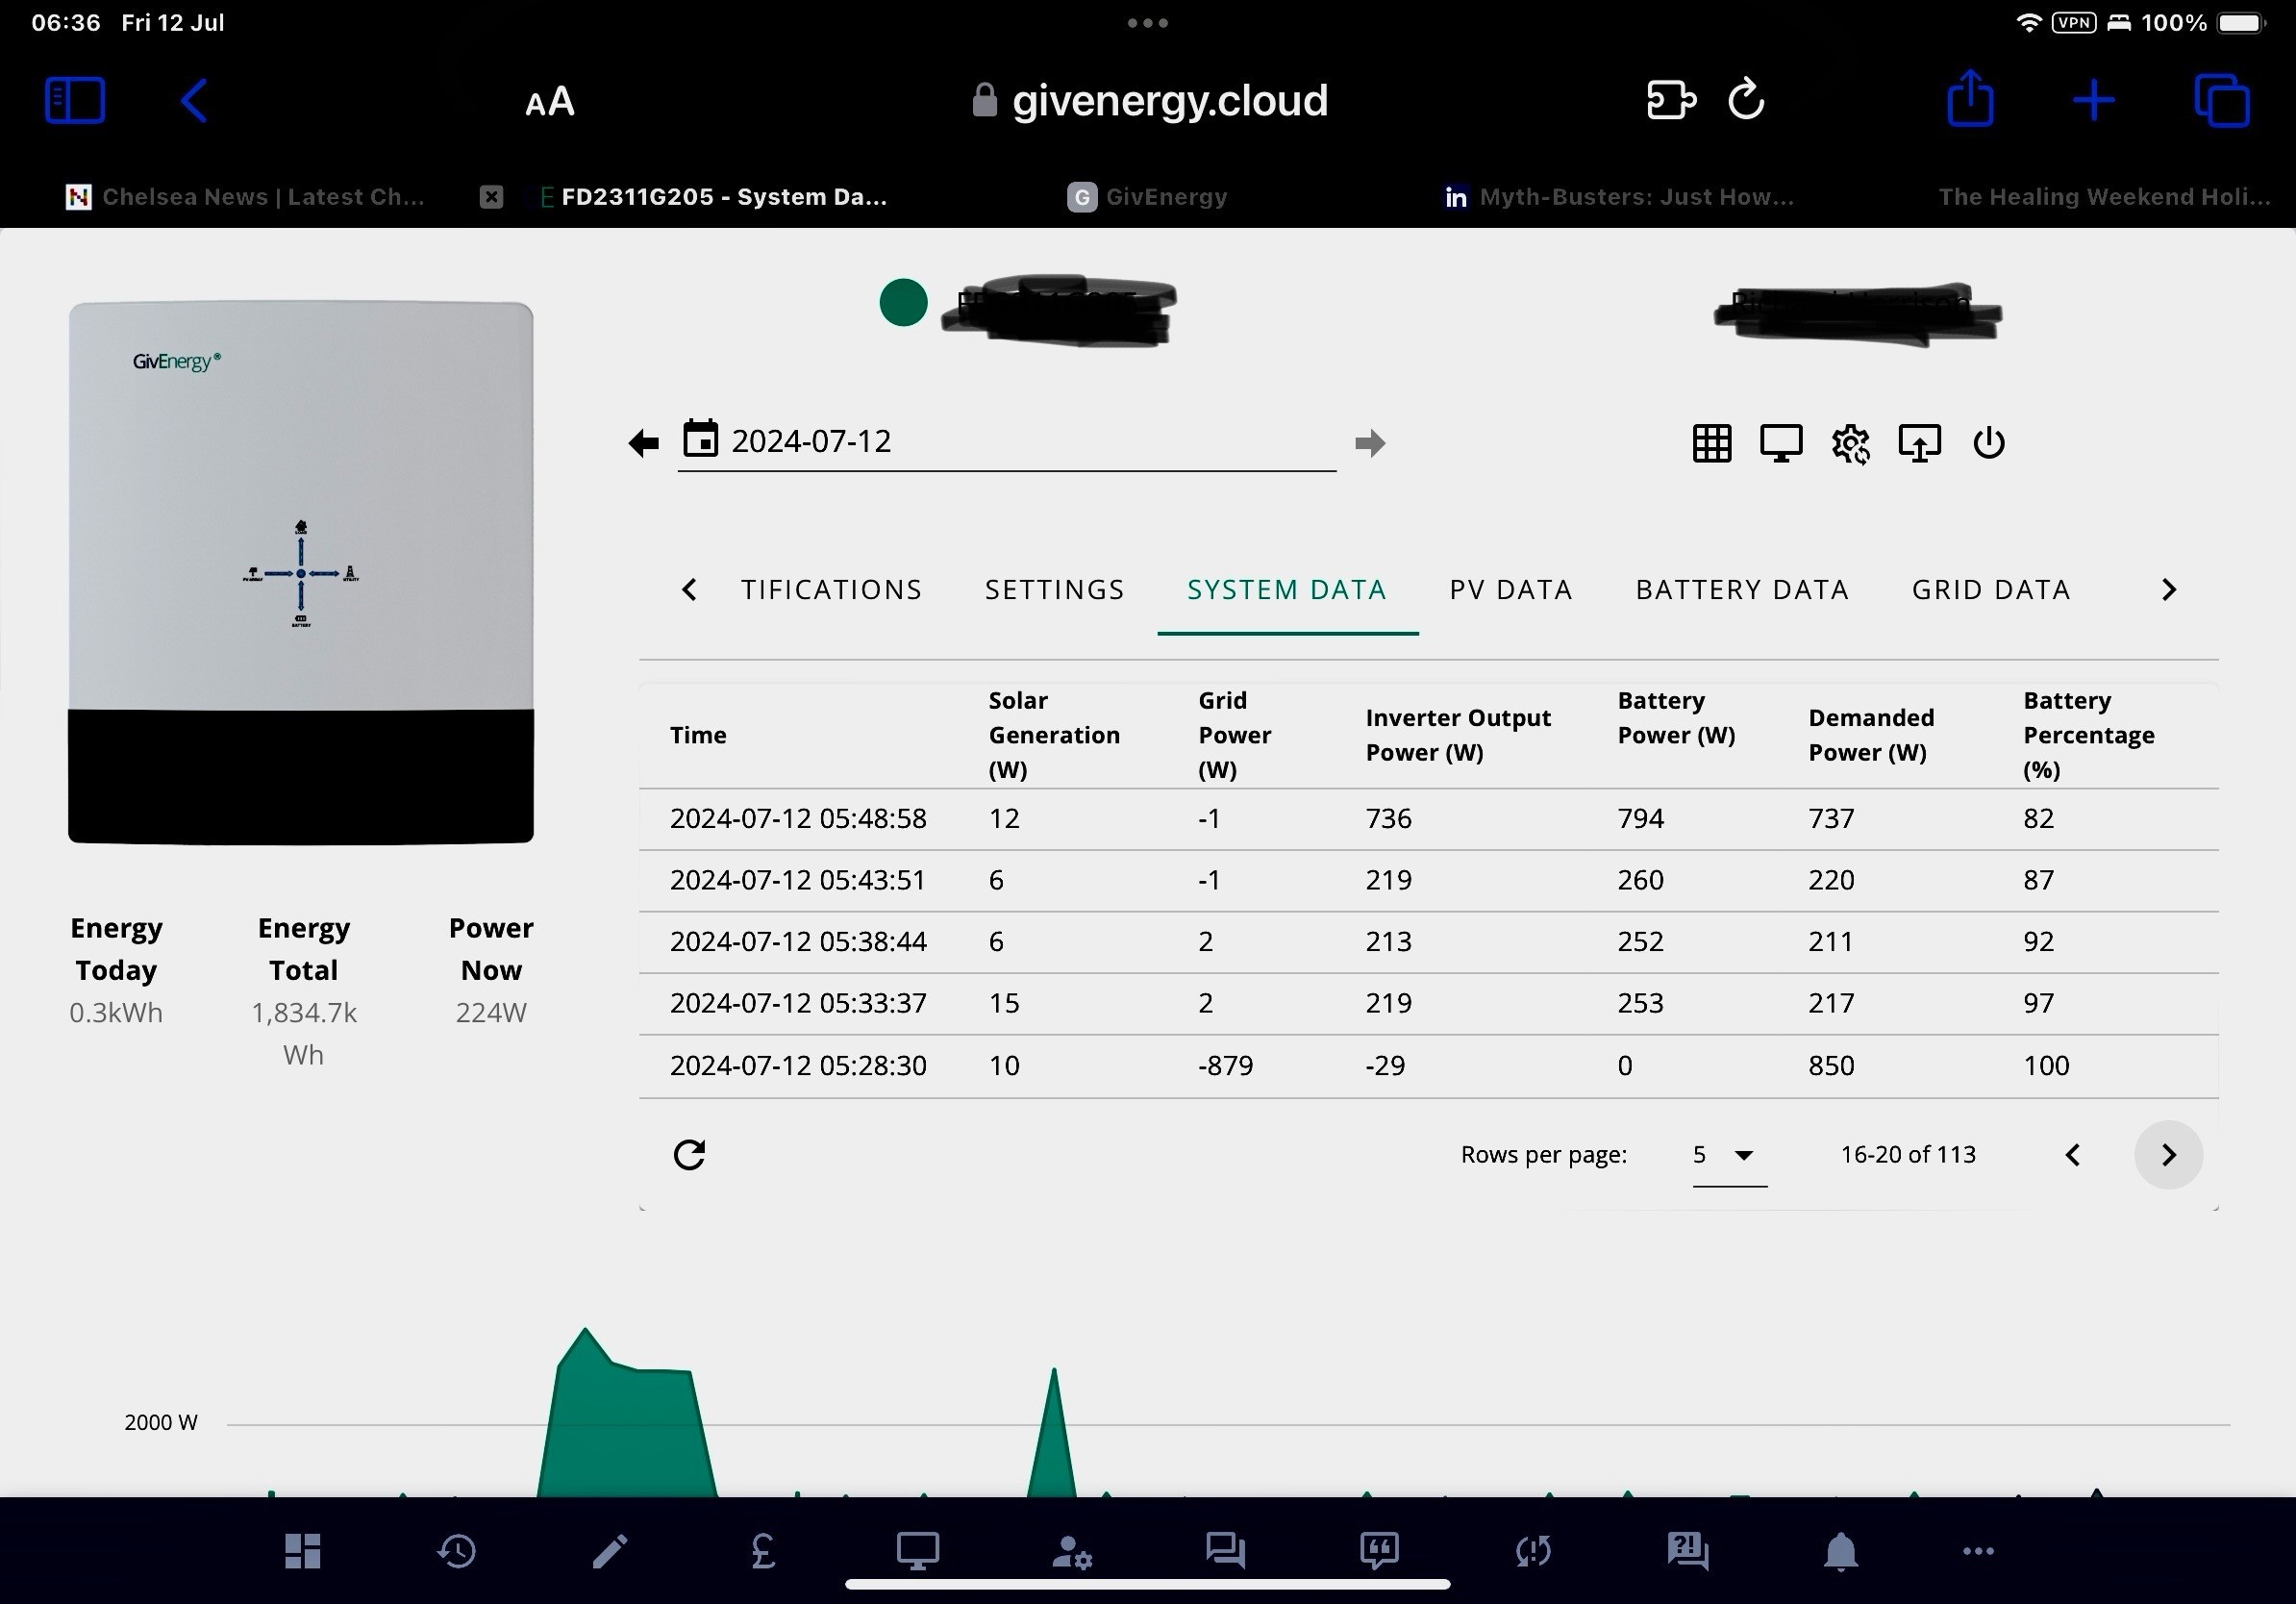Viewport: 2296px width, 1604px height.
Task: Open the Battery Data tab
Action: click(1742, 590)
